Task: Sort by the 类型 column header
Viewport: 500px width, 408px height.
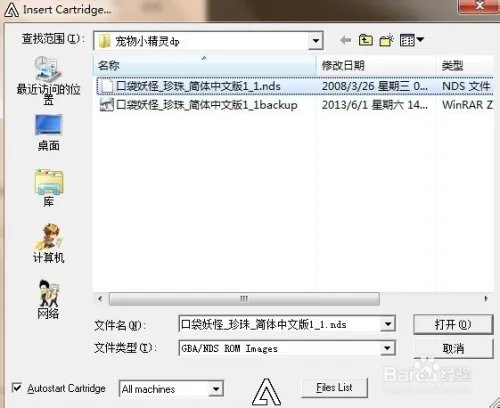Action: click(x=465, y=65)
